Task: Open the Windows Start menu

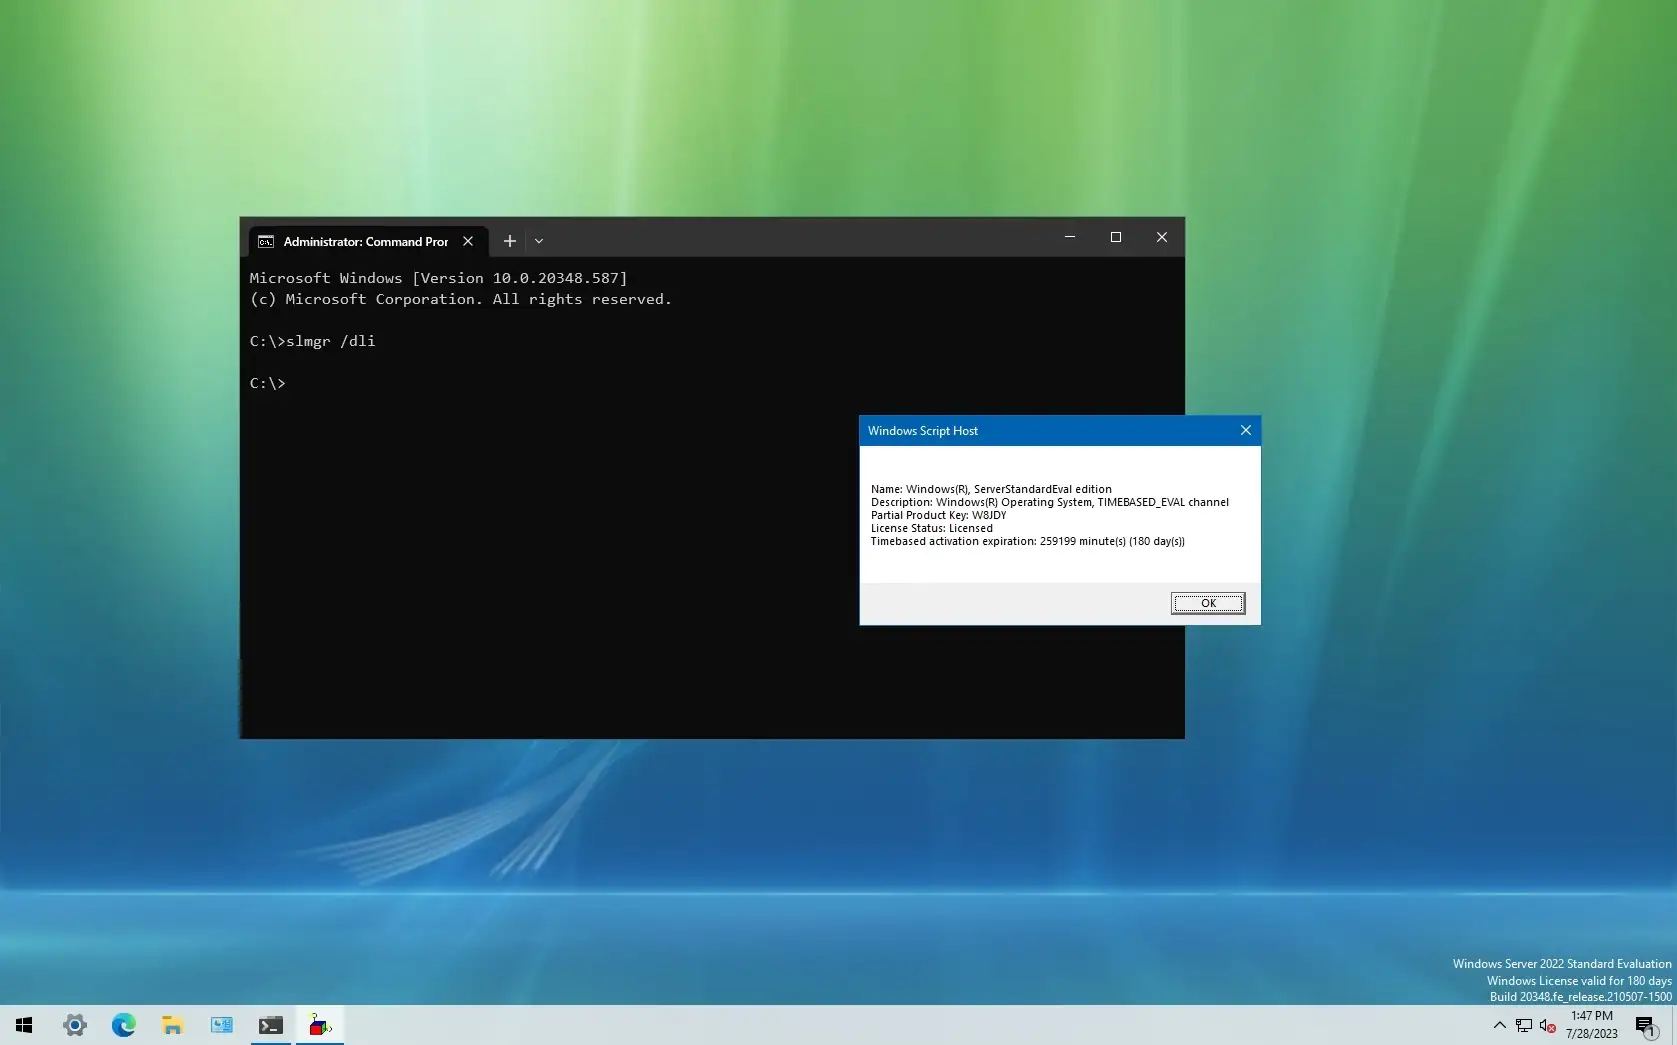Action: tap(24, 1025)
